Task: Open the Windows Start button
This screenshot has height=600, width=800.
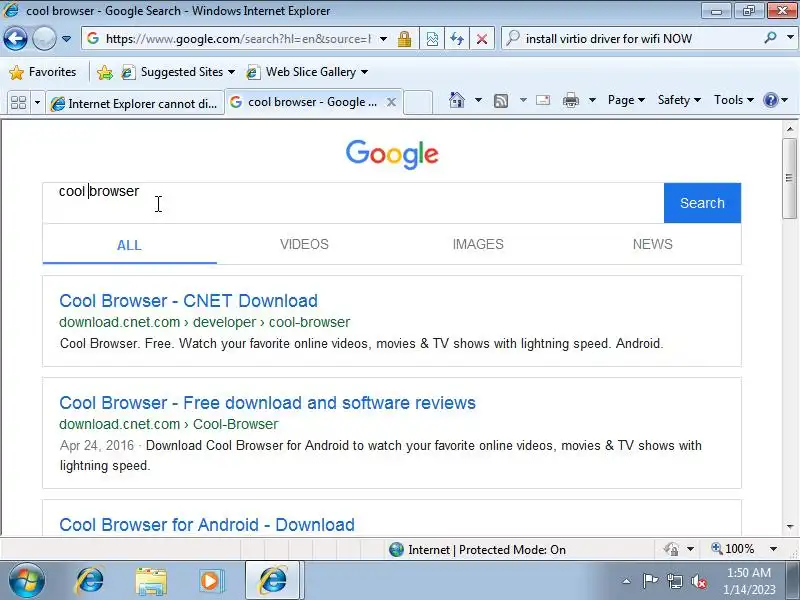Action: pyautogui.click(x=27, y=581)
